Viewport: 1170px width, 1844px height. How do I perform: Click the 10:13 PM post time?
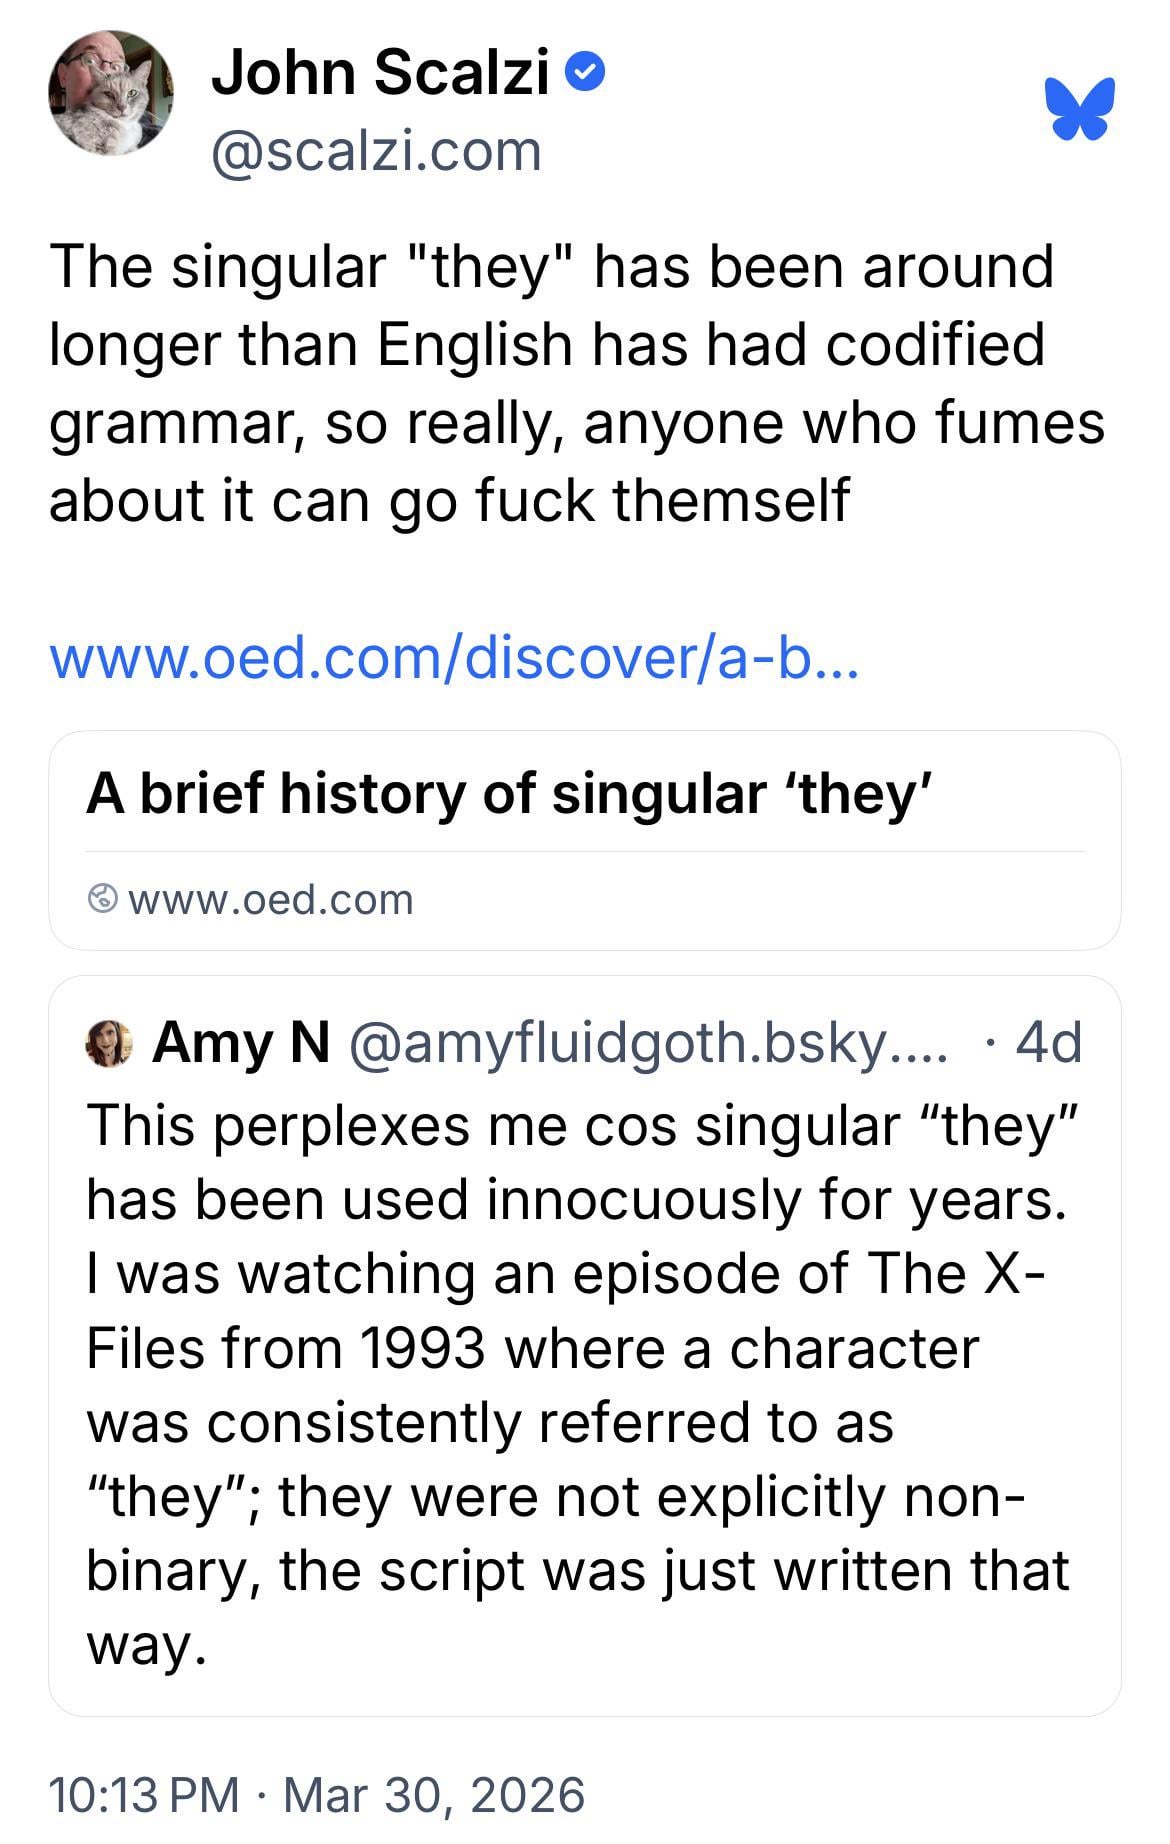pyautogui.click(x=144, y=1793)
